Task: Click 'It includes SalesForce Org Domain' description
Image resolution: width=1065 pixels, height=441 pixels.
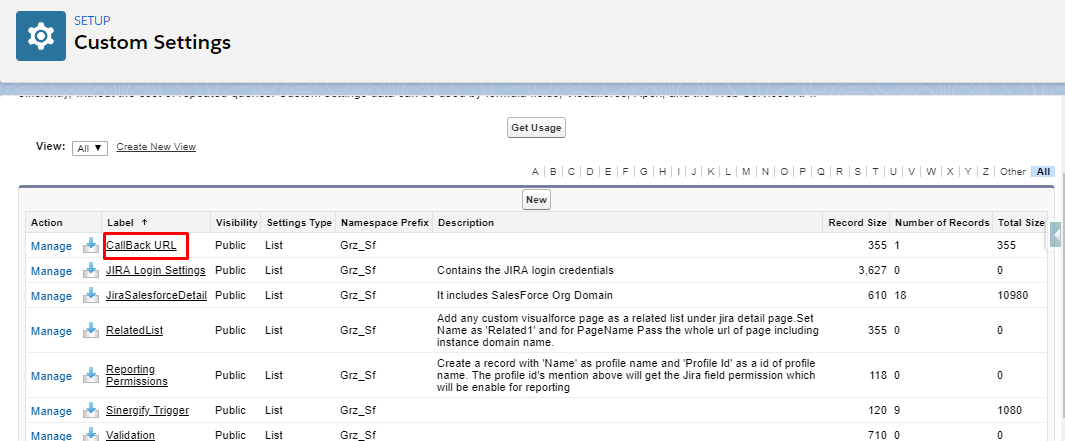Action: pos(524,296)
